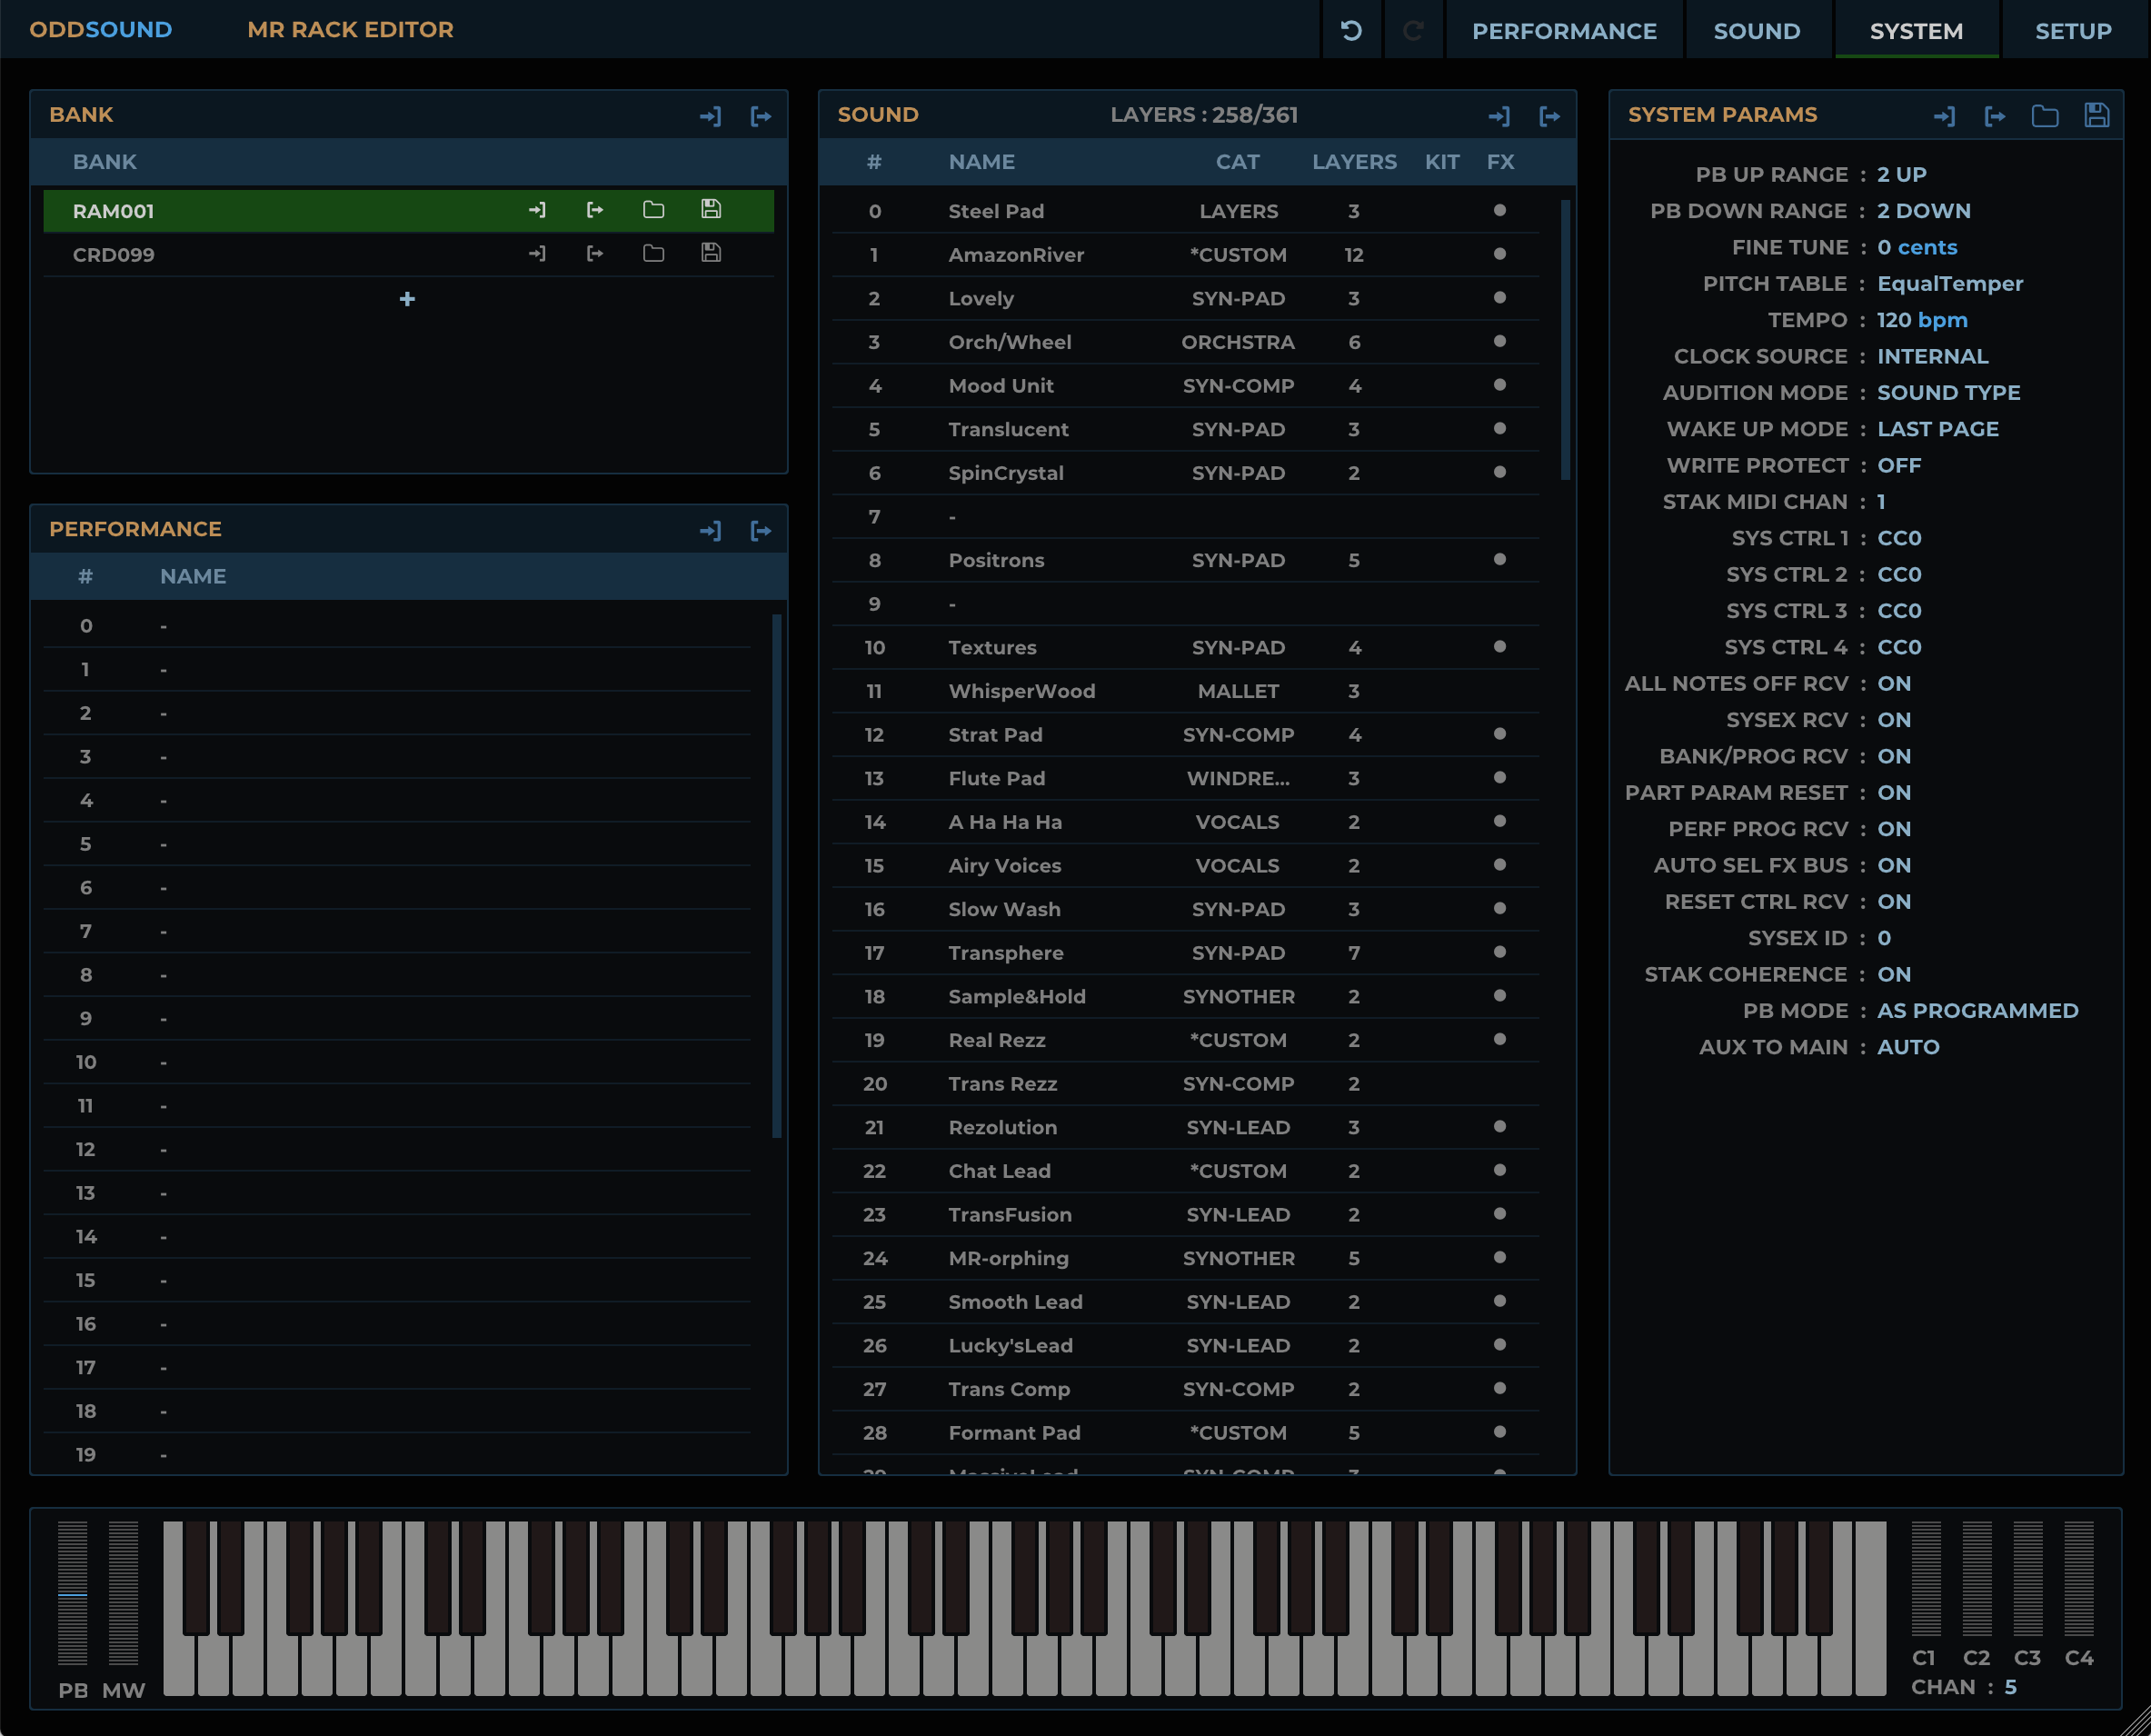Click the import icon in SYSTEM PARAMS header
The image size is (2151, 1736).
pyautogui.click(x=1944, y=116)
